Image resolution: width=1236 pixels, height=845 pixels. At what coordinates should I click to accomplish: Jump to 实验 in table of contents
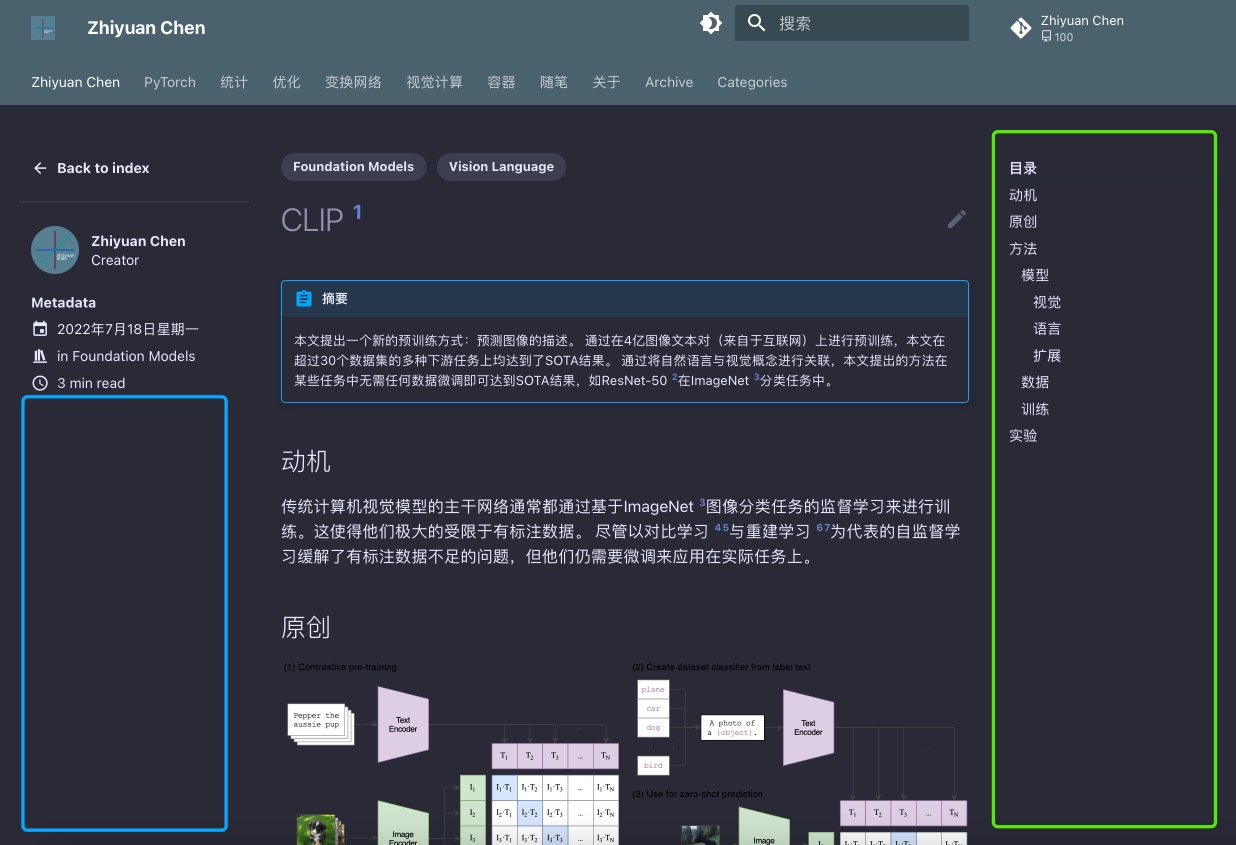coord(1023,436)
